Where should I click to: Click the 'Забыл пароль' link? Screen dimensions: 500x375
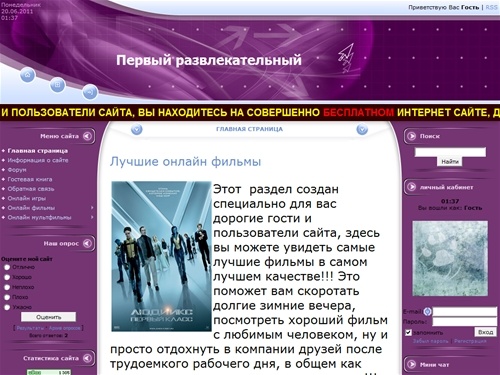point(431,341)
